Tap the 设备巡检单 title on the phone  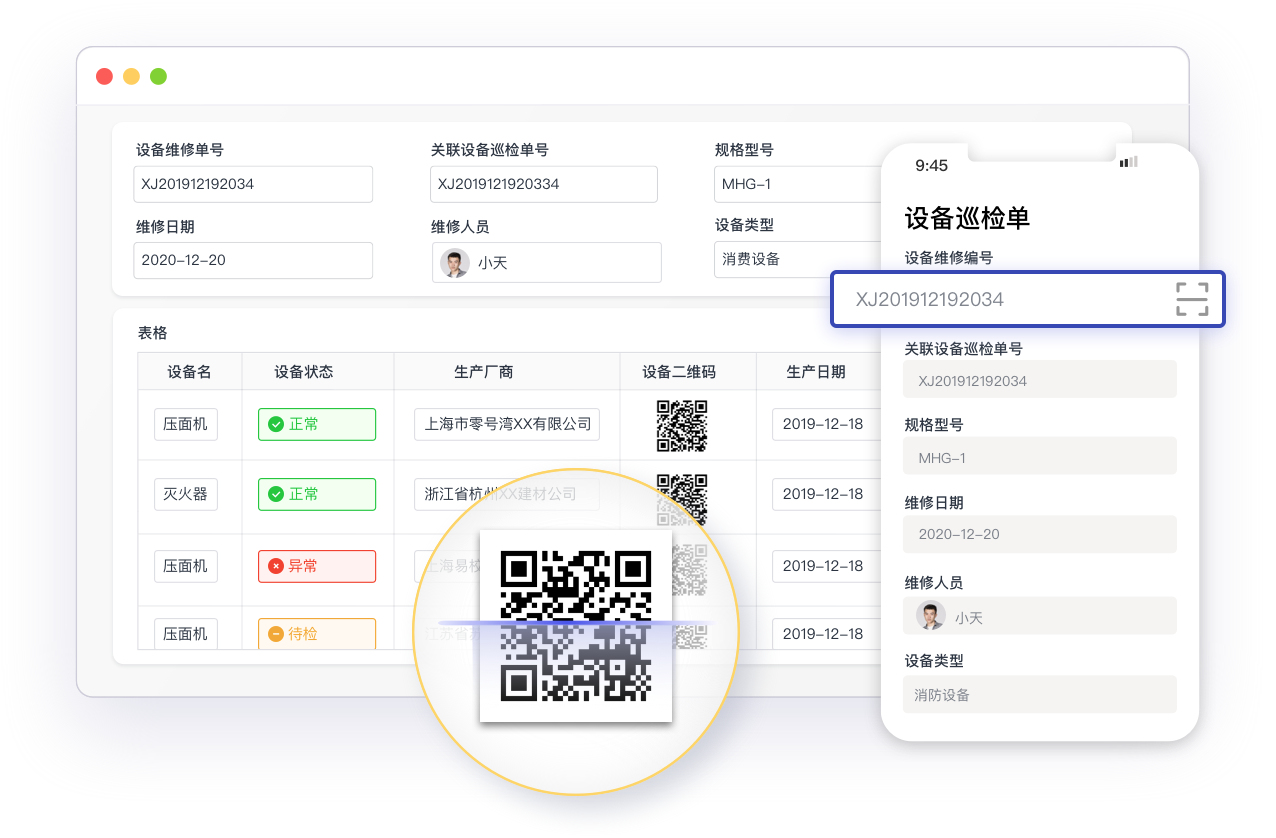(x=967, y=218)
